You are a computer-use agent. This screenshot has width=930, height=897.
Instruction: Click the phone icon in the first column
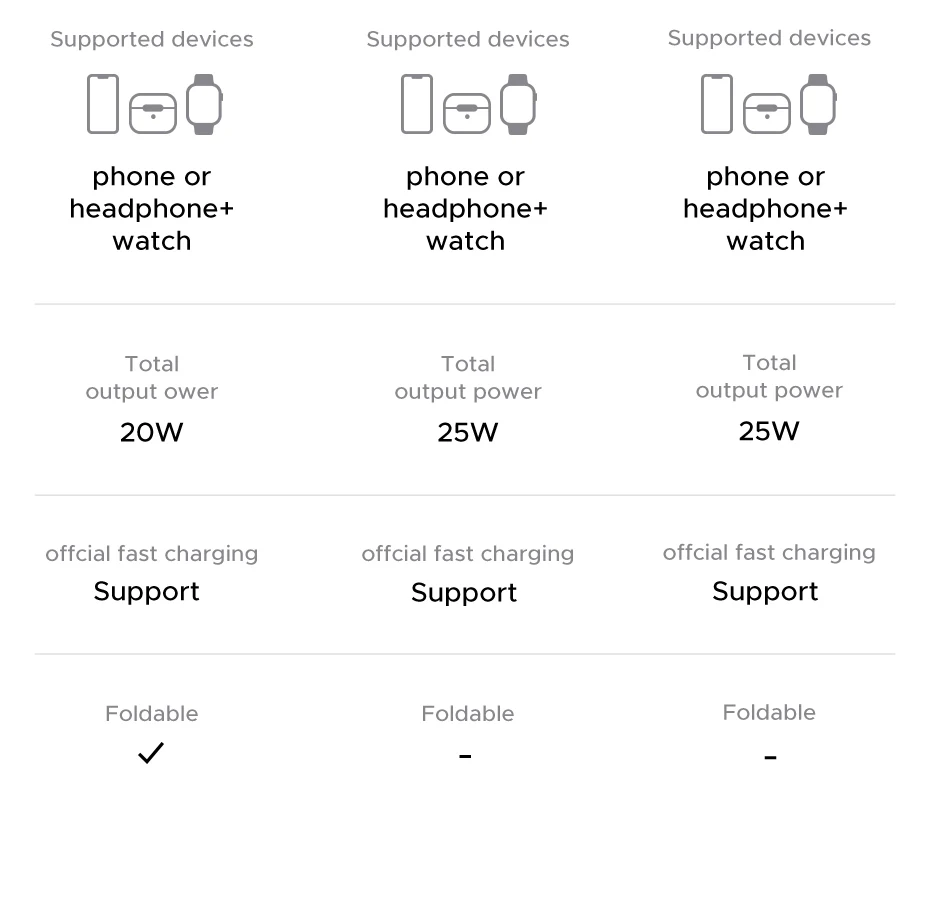[x=103, y=104]
